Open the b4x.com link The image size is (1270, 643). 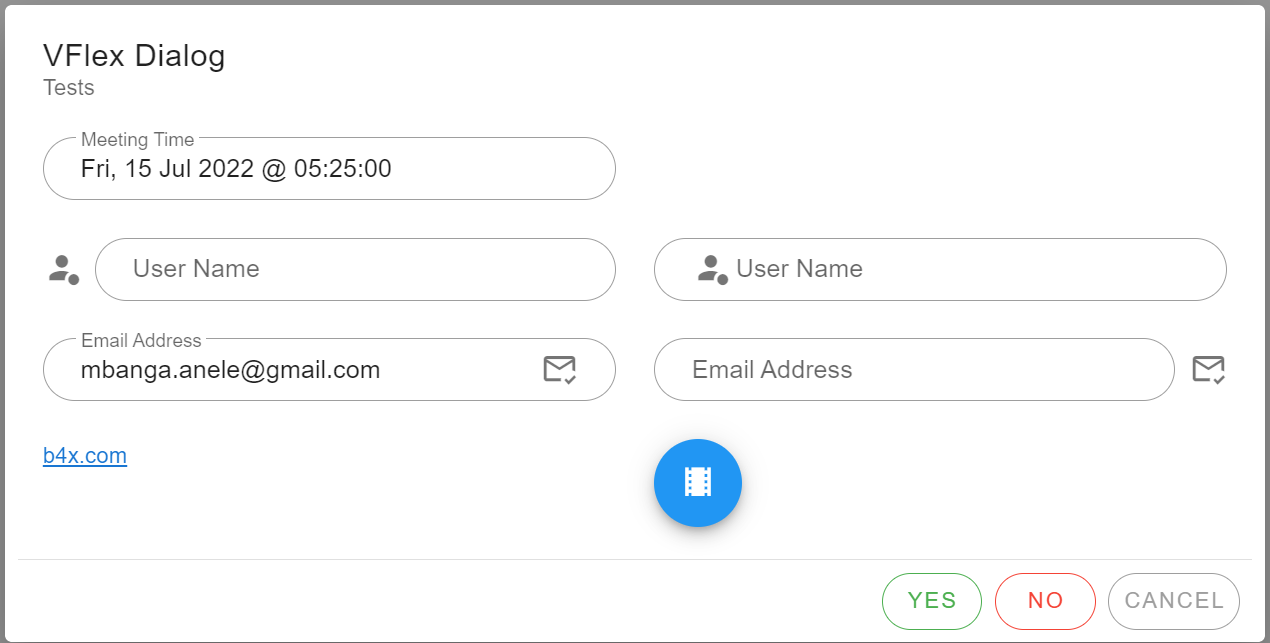[x=85, y=456]
